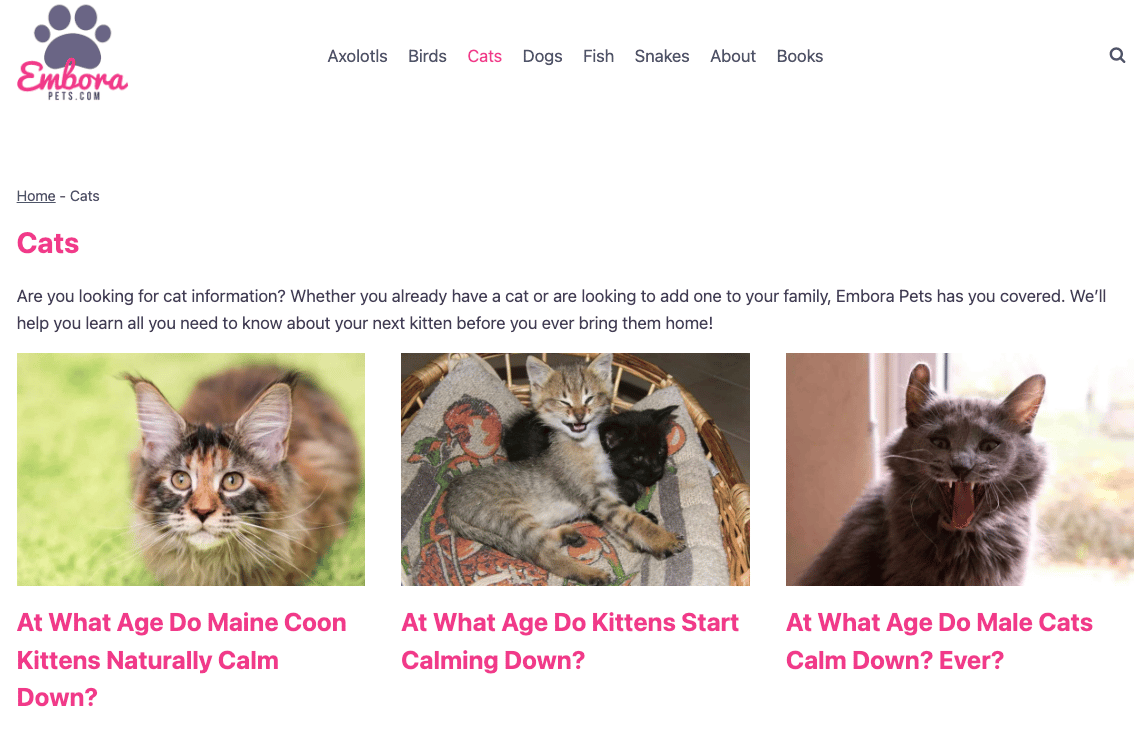Navigate to the Dogs section
This screenshot has height=738, width=1145.
542,56
